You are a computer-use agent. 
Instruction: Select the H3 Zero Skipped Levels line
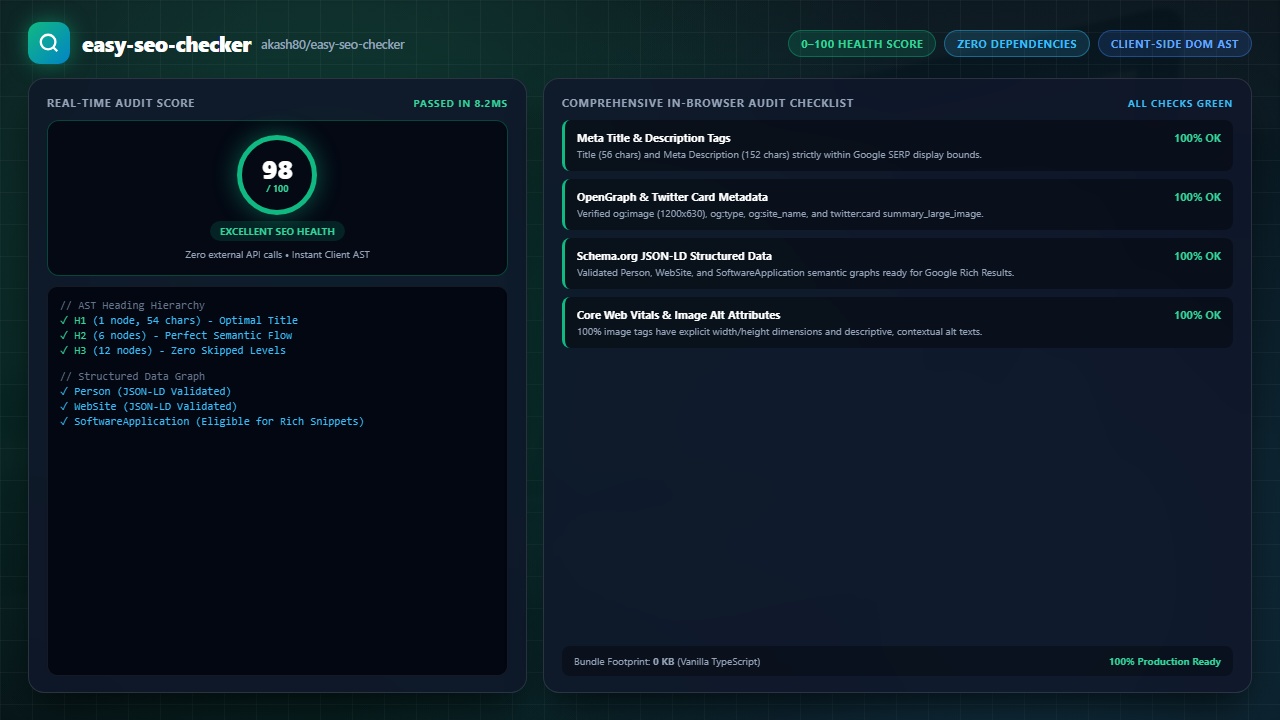point(173,351)
